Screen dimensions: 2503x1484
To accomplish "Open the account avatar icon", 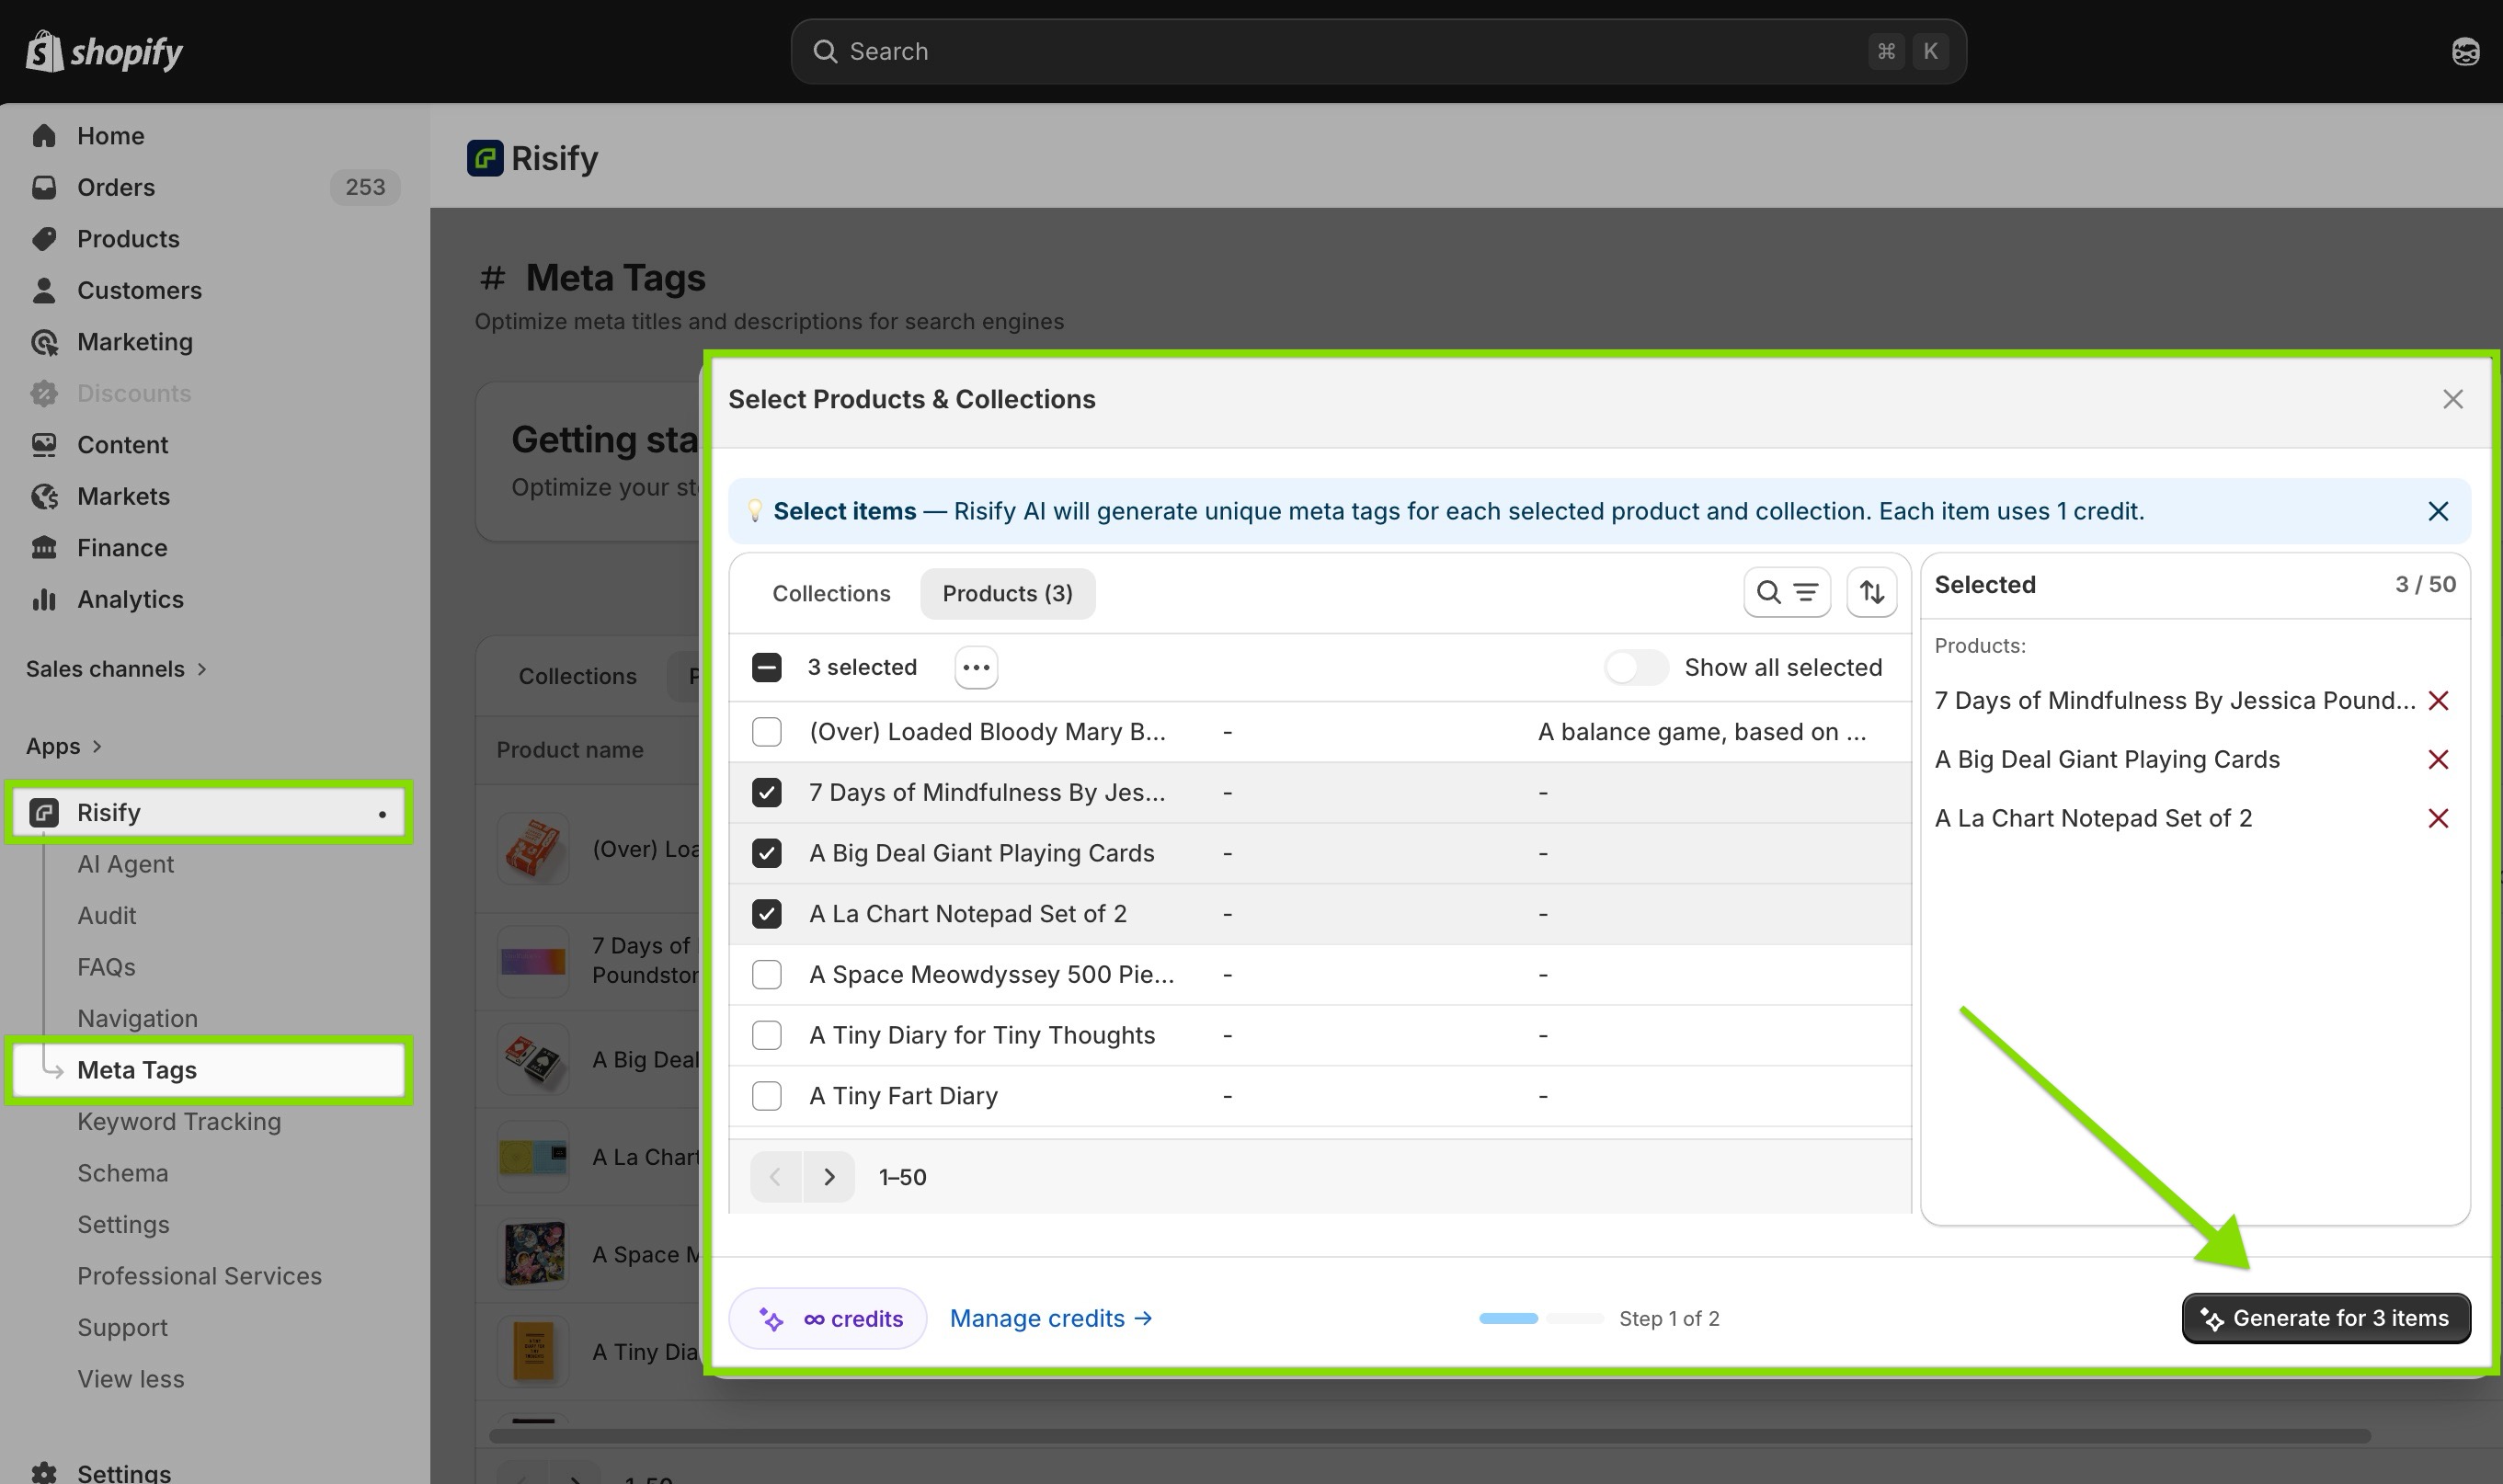I will click(x=2465, y=51).
